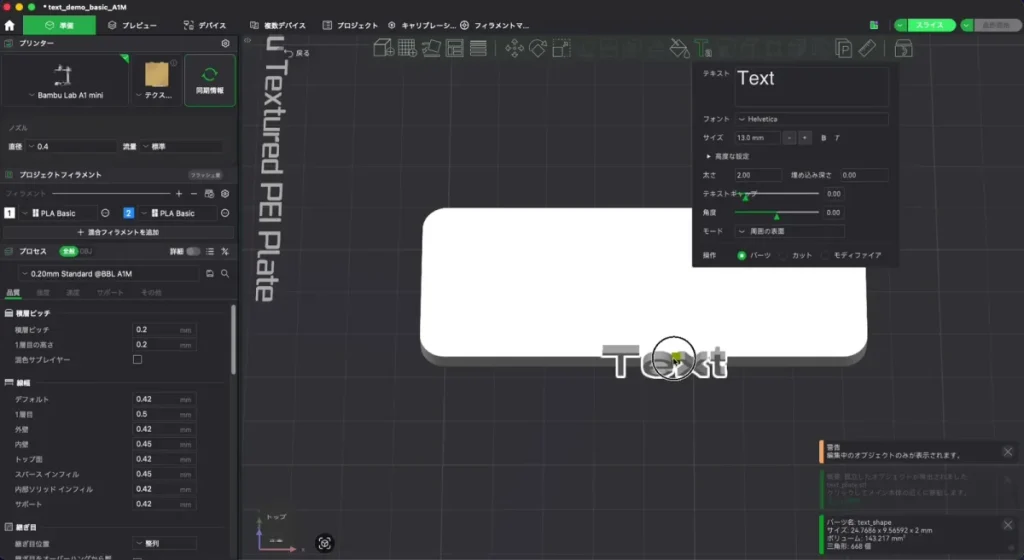Go to the Home screen icon
This screenshot has width=1024, height=560.
click(x=9, y=25)
